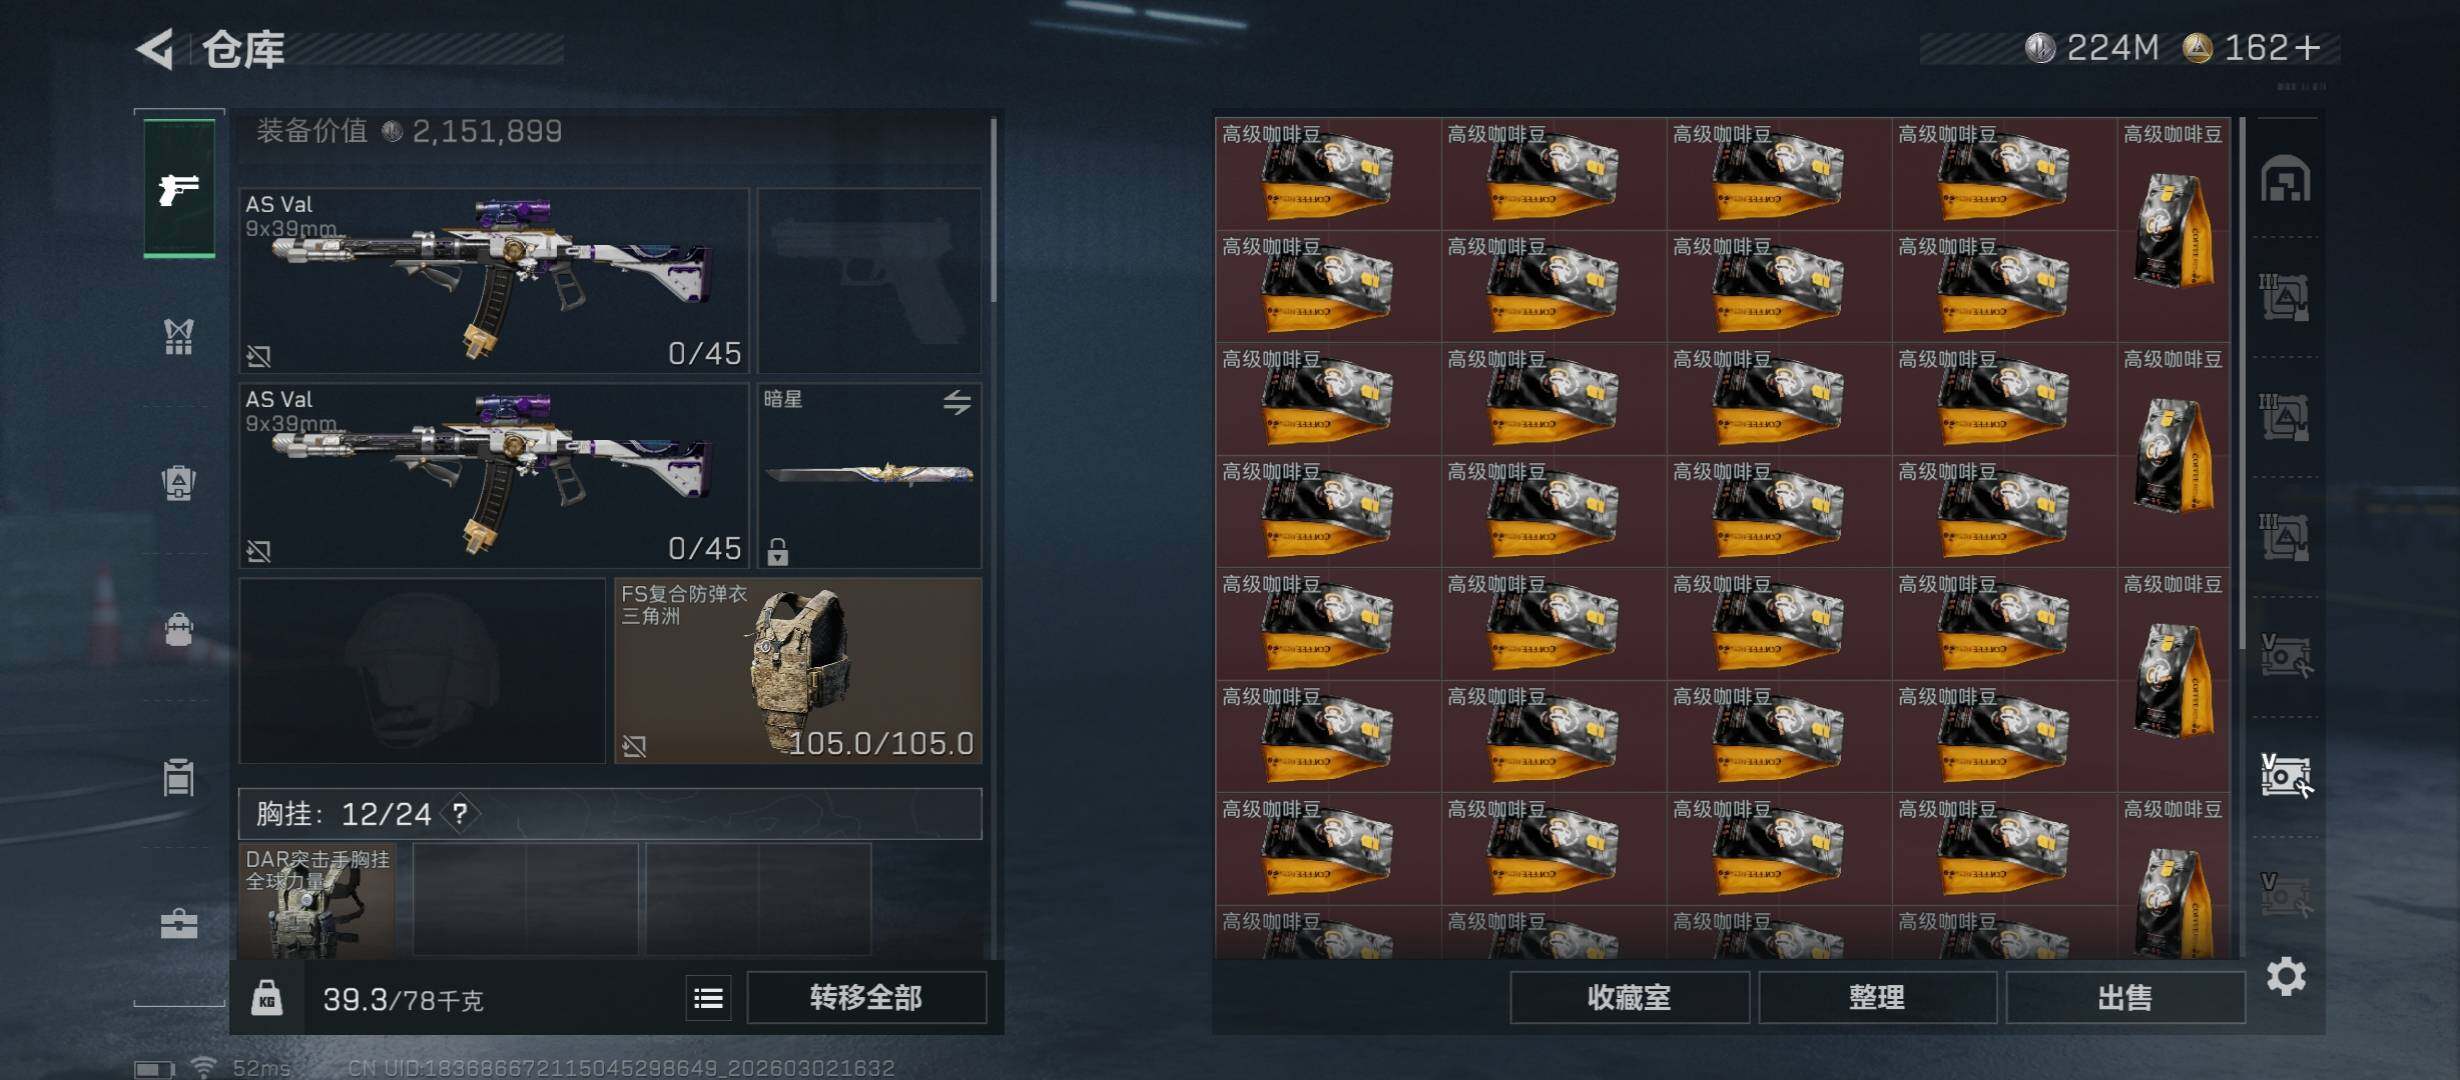Add currency with the plus after 162
The image size is (2460, 1080).
(2308, 47)
